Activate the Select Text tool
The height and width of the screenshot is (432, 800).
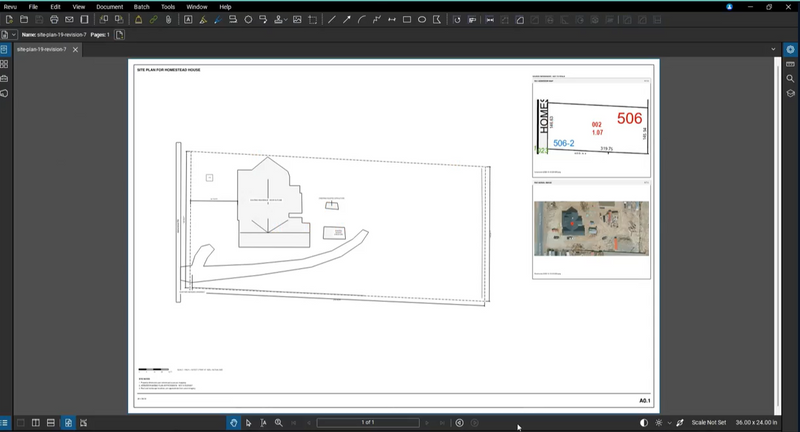[x=263, y=423]
